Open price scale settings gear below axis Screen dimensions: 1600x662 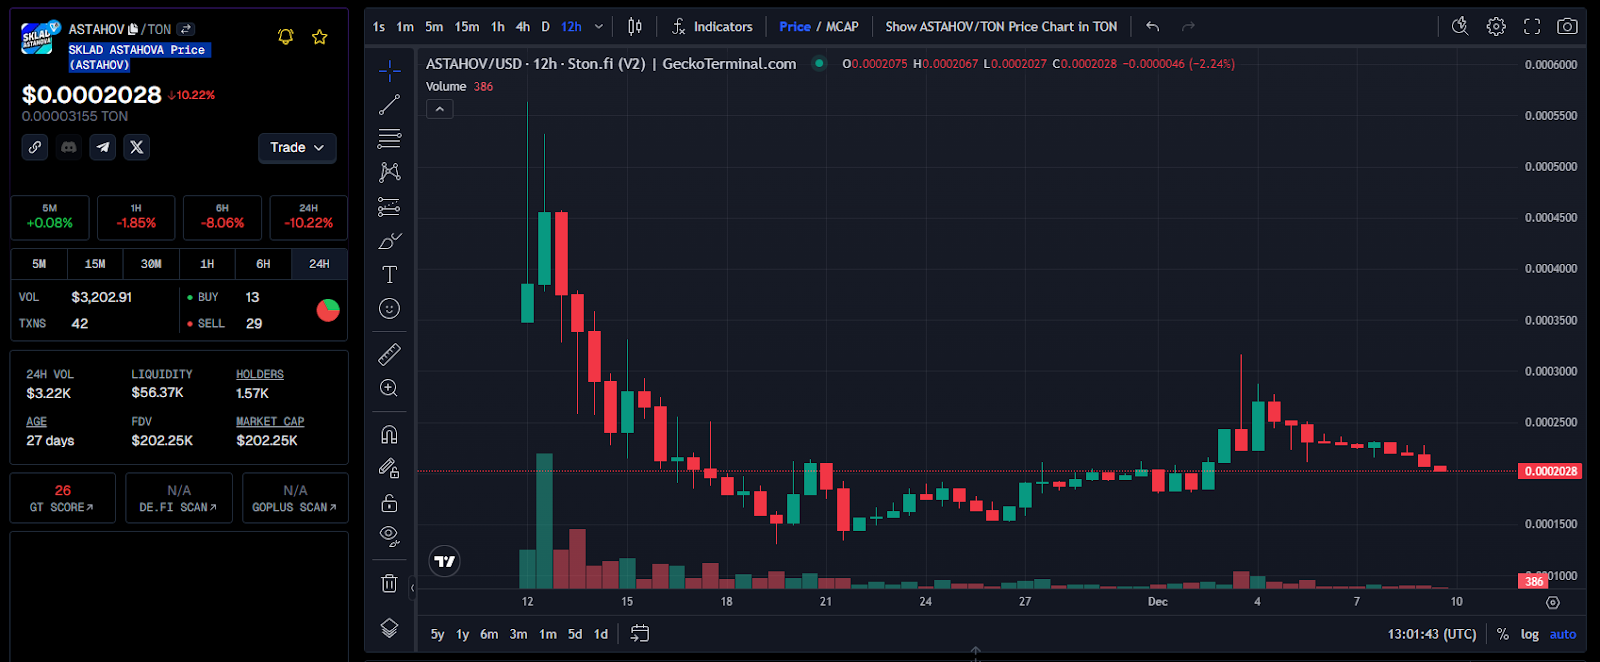1553,602
